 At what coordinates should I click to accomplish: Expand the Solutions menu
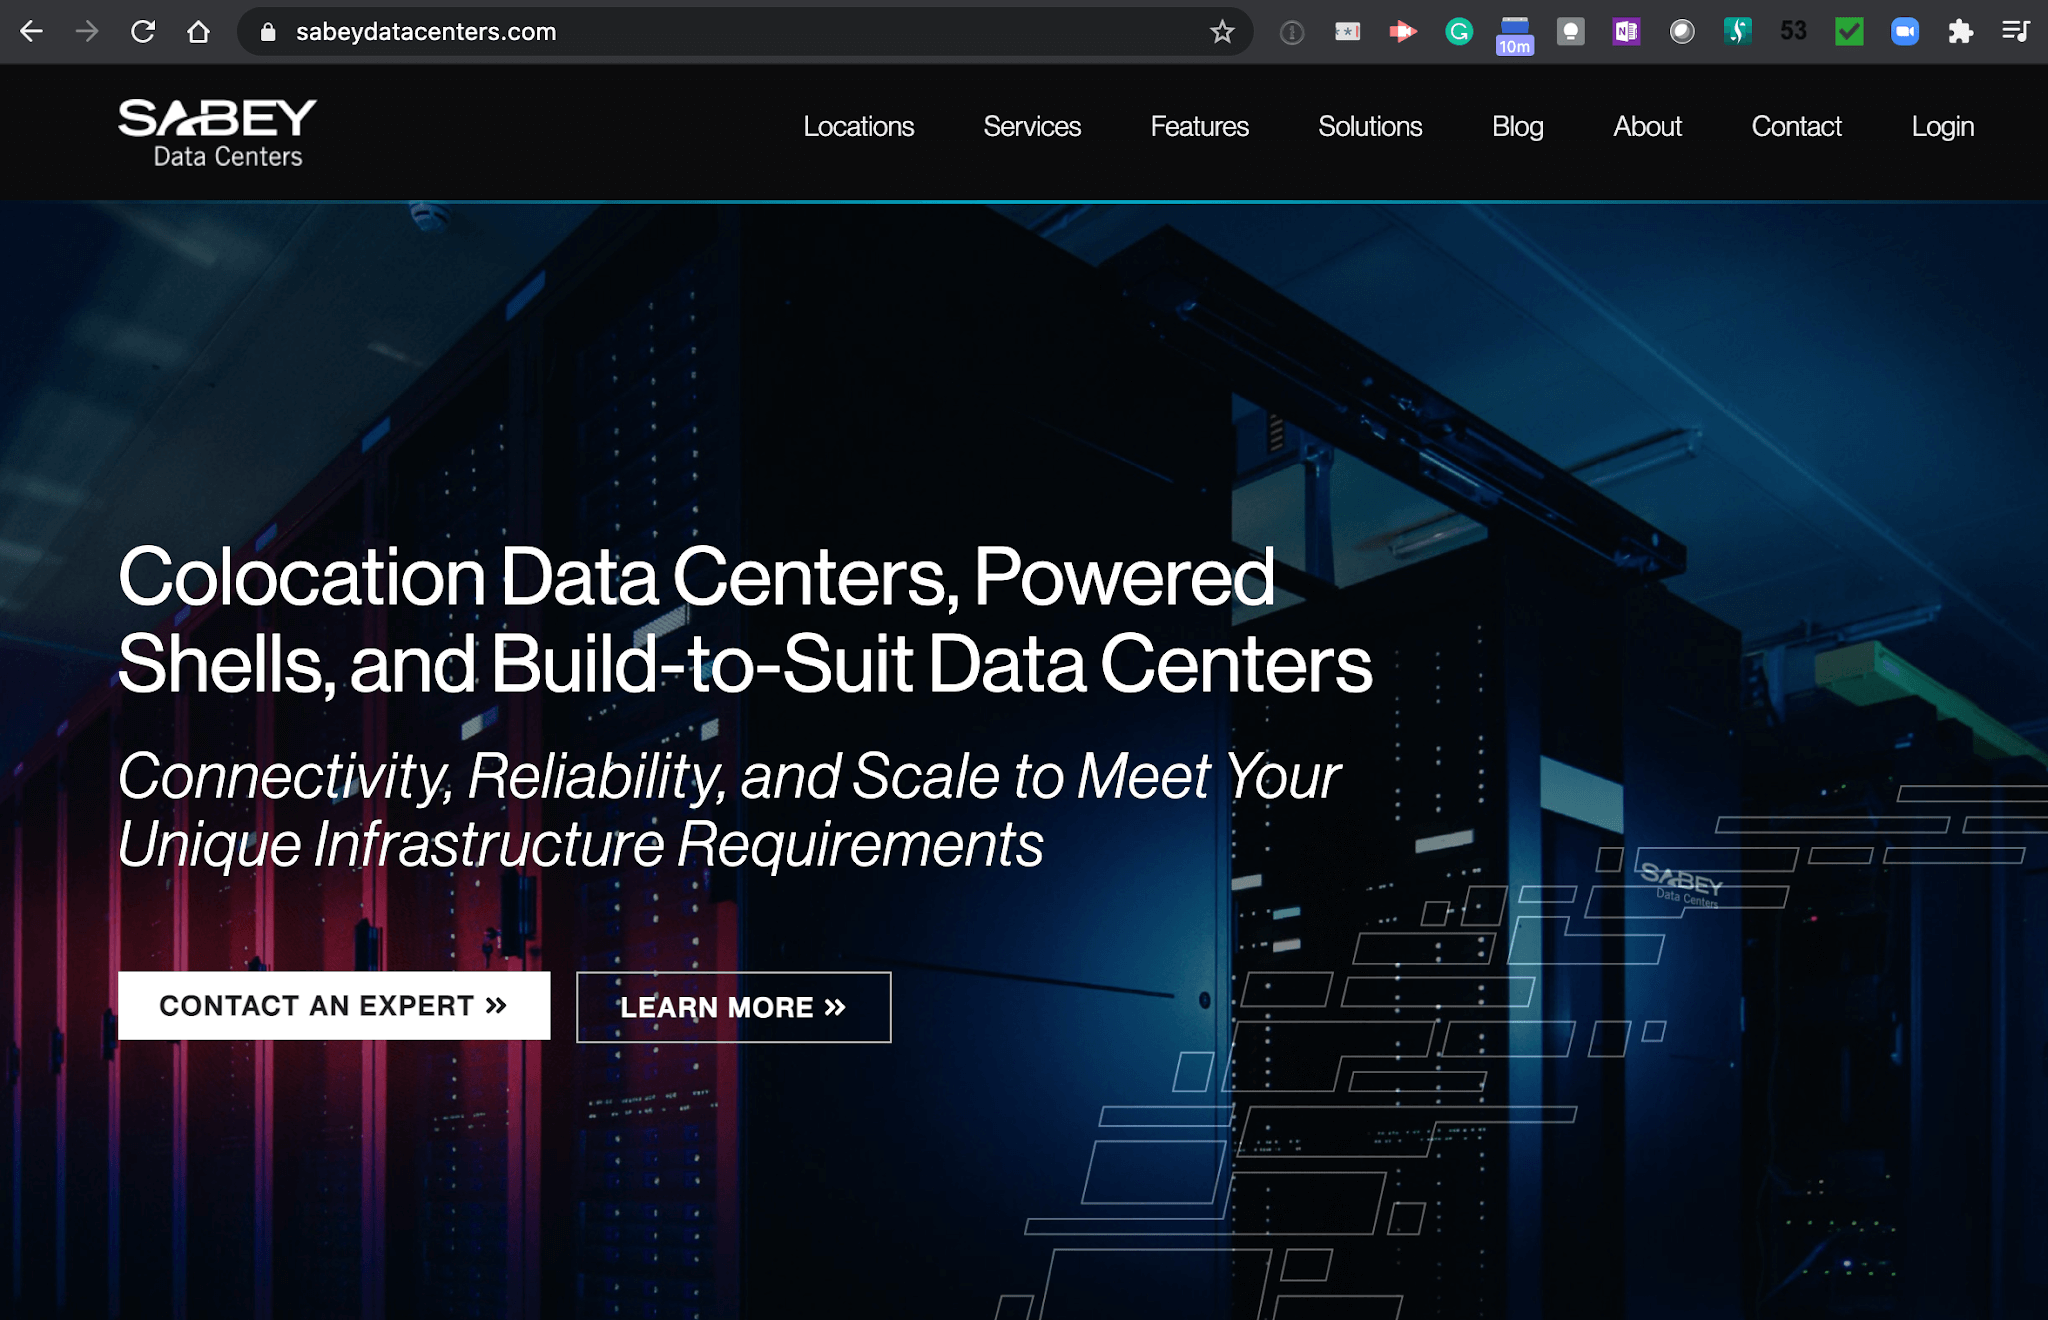[1369, 127]
